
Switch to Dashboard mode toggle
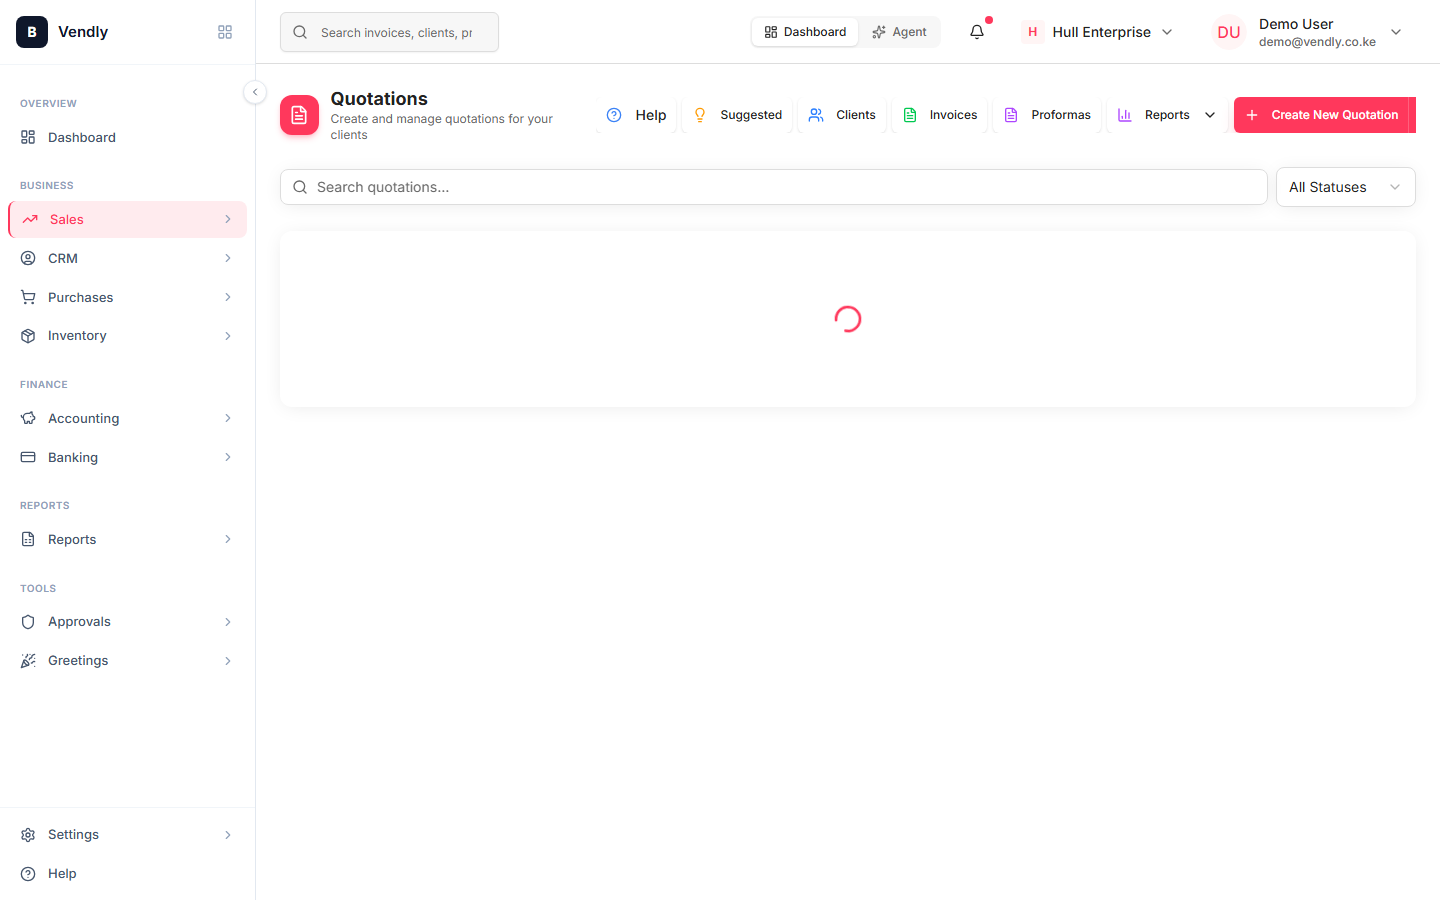pos(805,32)
